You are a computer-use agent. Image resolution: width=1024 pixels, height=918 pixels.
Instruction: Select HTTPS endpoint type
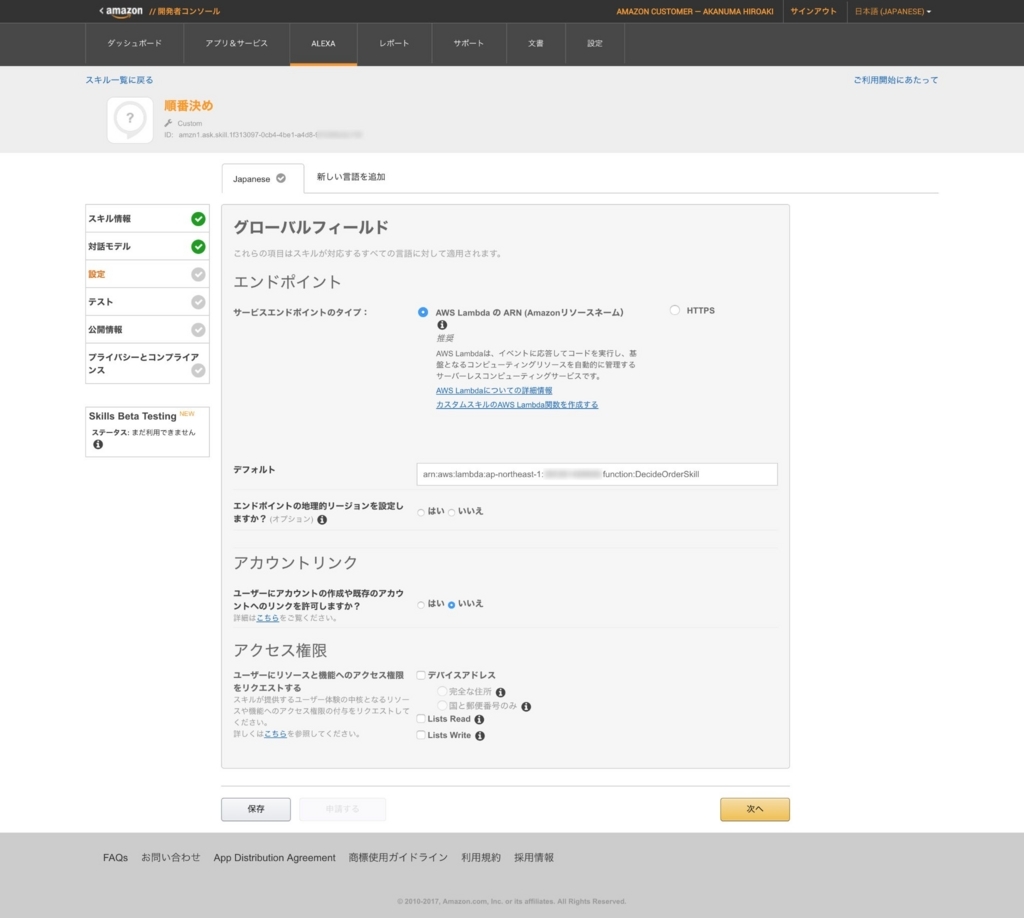coord(675,310)
